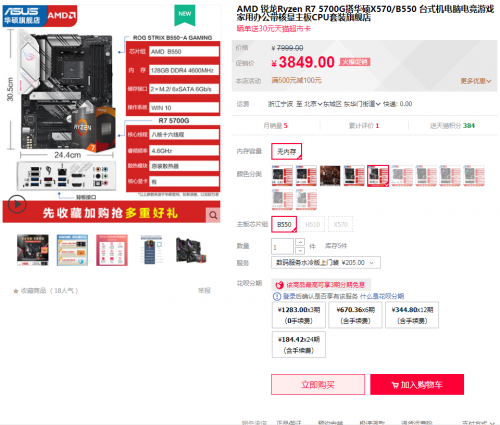Screen dimensions: 500x425
Task: Open fifth gallery thumbnail motherboard with CPU
Action: pos(191,250)
